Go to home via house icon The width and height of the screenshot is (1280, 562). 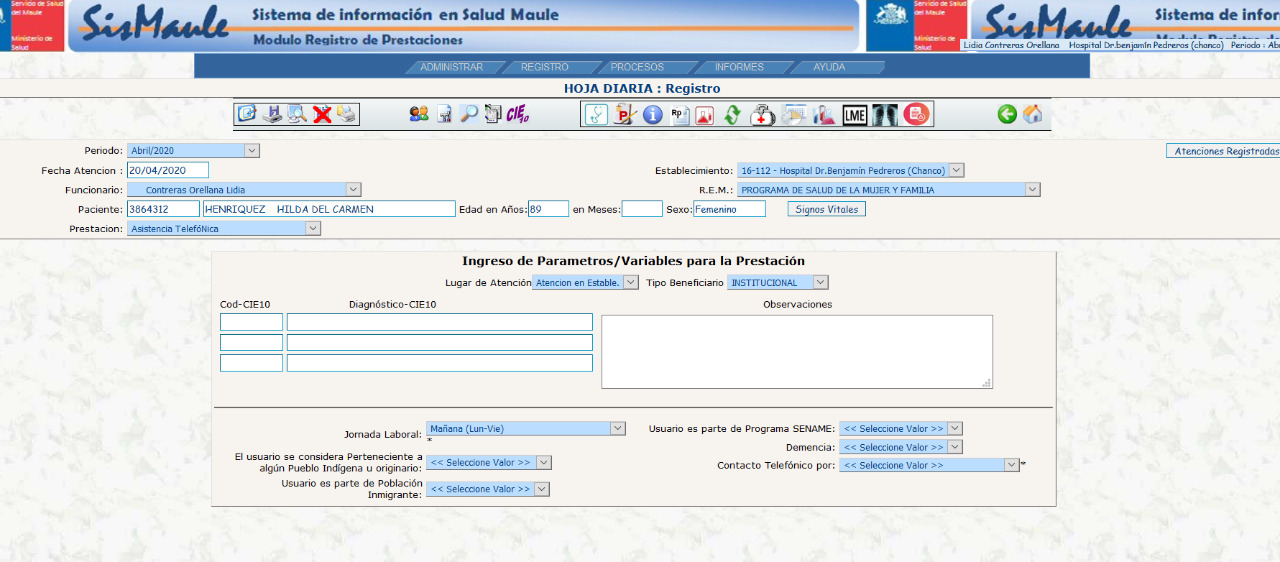coord(1033,114)
